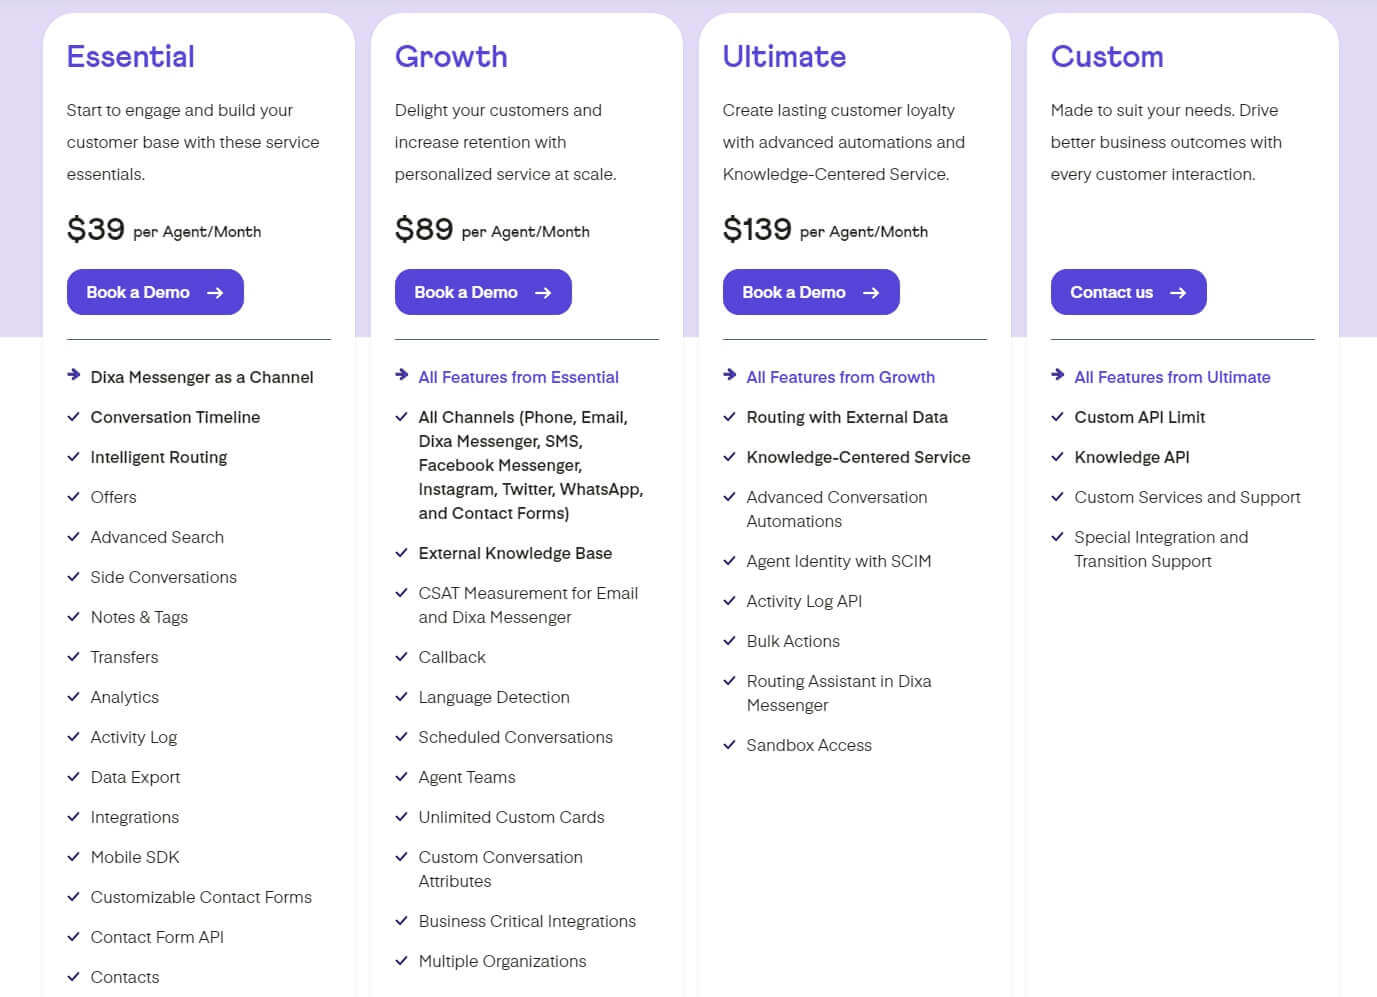
Task: Click the checkmark beside Callback feature
Action: (x=401, y=657)
